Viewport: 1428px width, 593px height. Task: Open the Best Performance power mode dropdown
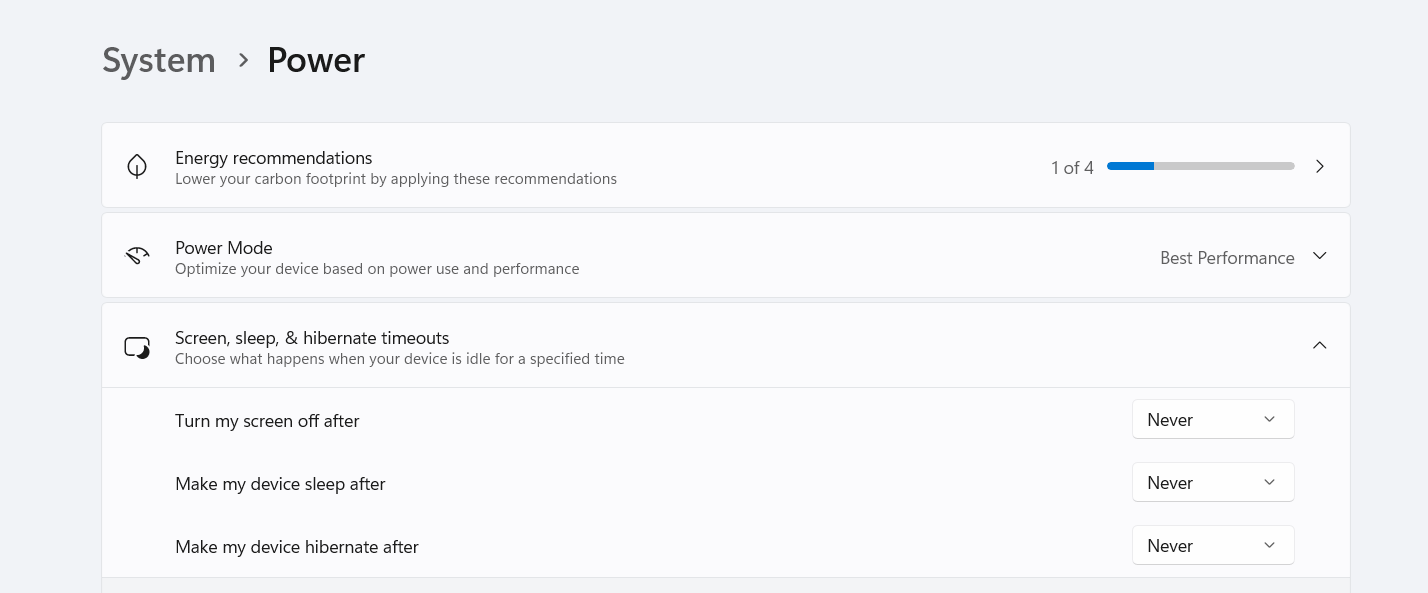coord(1227,258)
